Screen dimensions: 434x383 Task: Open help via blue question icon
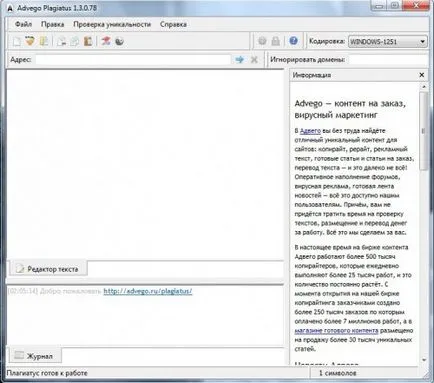pyautogui.click(x=293, y=41)
